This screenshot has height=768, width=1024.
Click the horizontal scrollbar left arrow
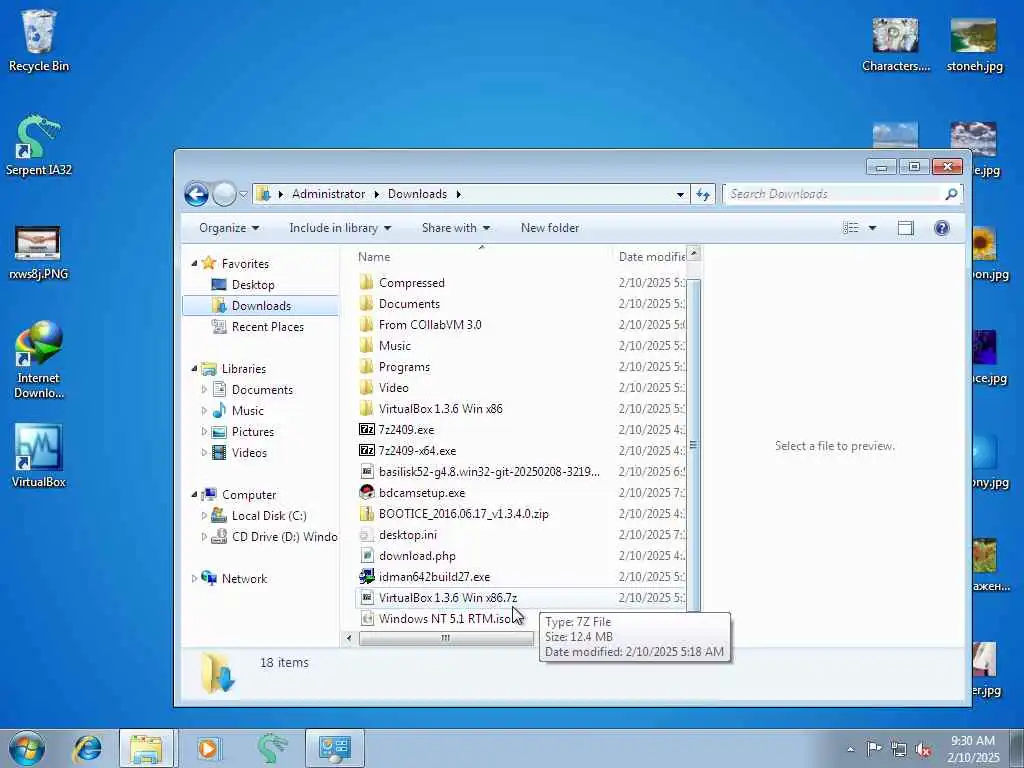click(x=349, y=638)
